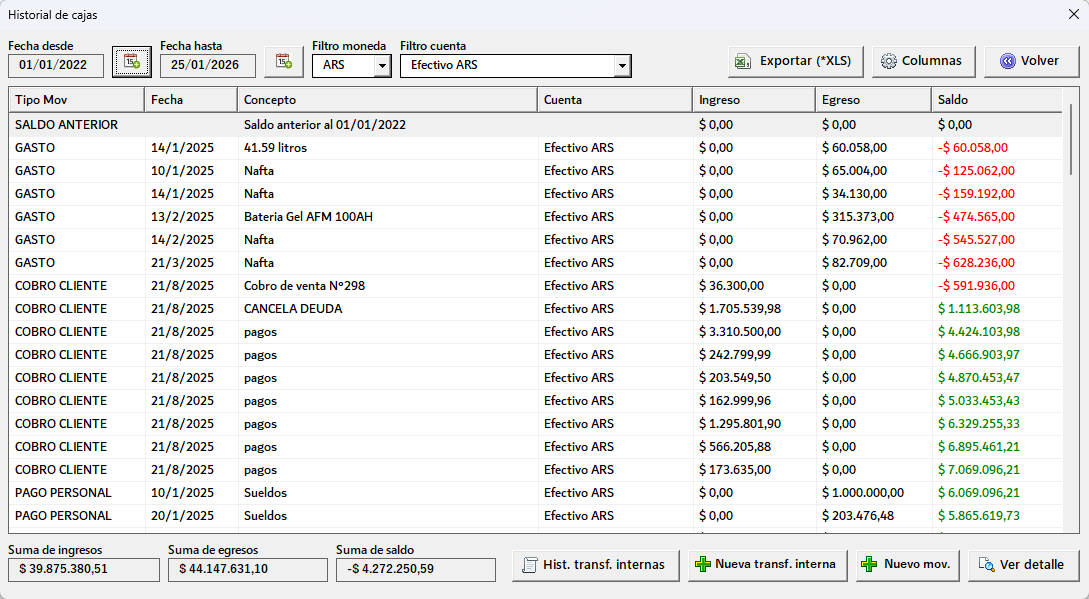This screenshot has height=599, width=1089.
Task: Sort by the Tipo Mov column header
Action: pyautogui.click(x=76, y=100)
